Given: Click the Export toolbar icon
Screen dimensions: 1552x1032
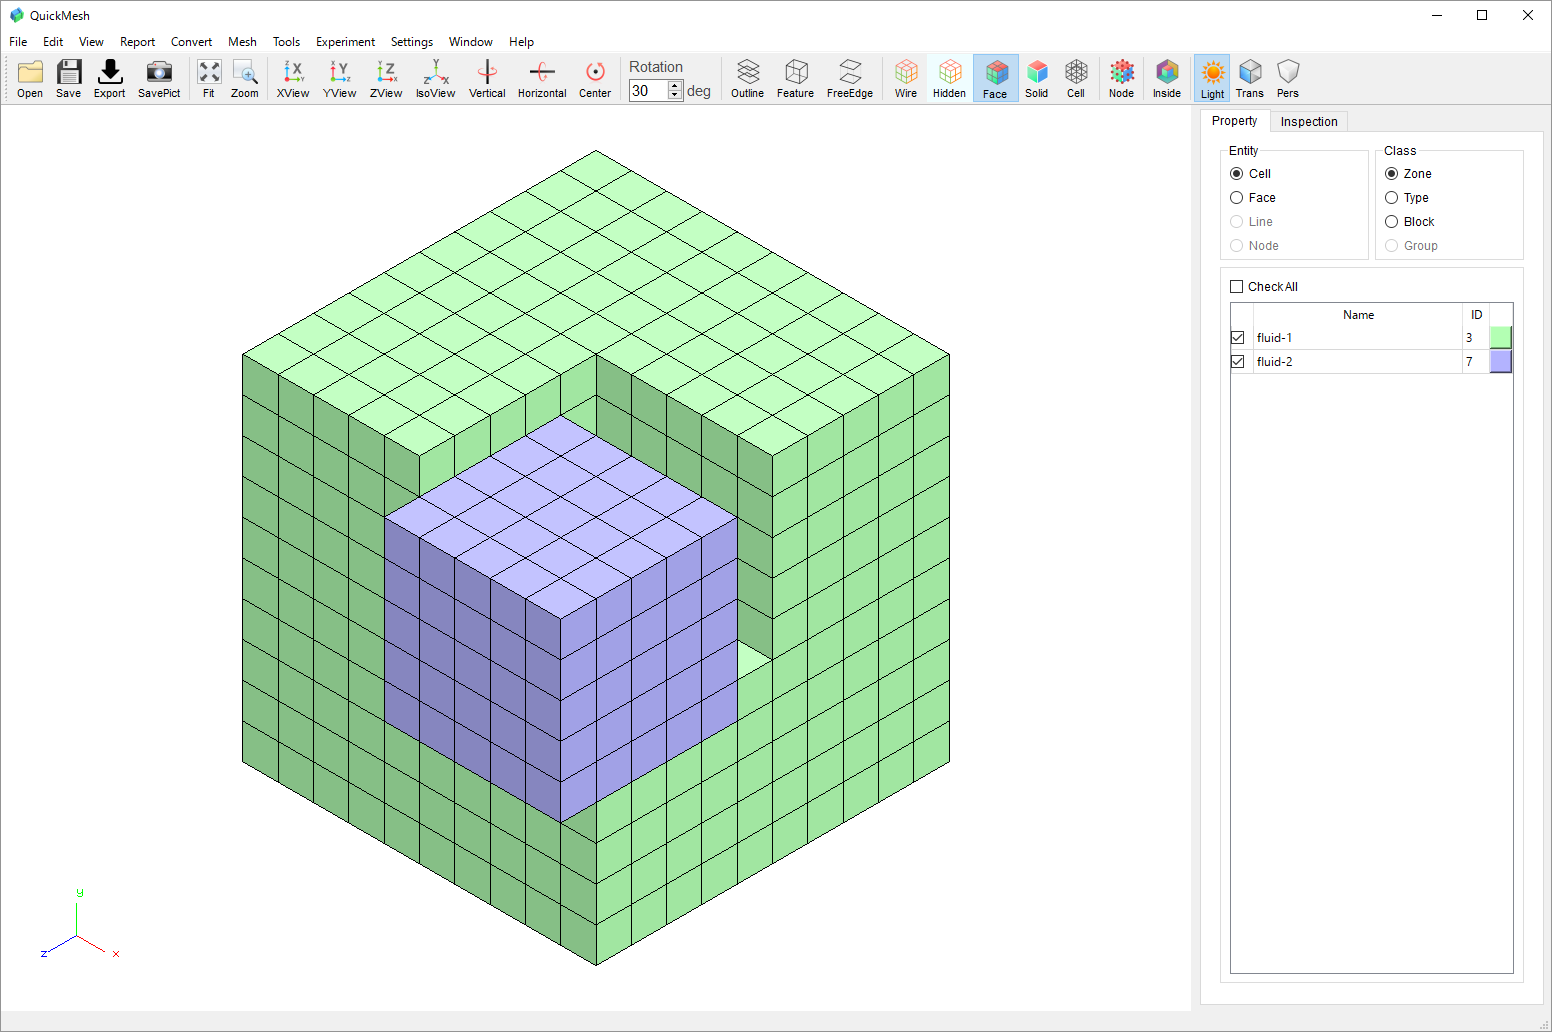Looking at the screenshot, I should pyautogui.click(x=110, y=78).
